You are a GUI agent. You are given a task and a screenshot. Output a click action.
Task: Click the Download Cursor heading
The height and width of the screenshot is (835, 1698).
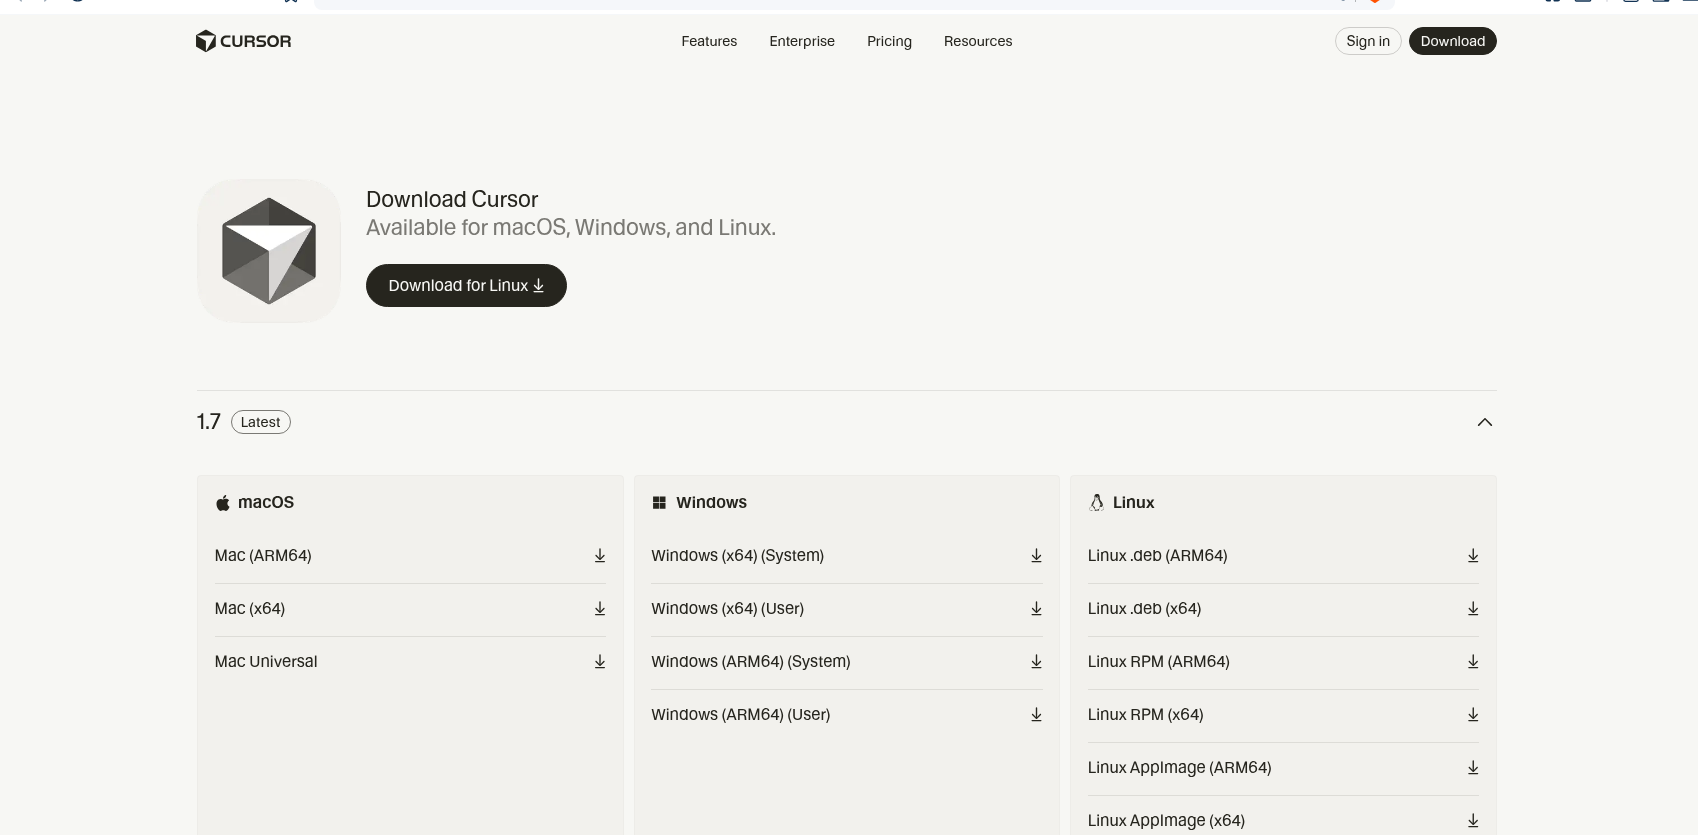pyautogui.click(x=452, y=199)
